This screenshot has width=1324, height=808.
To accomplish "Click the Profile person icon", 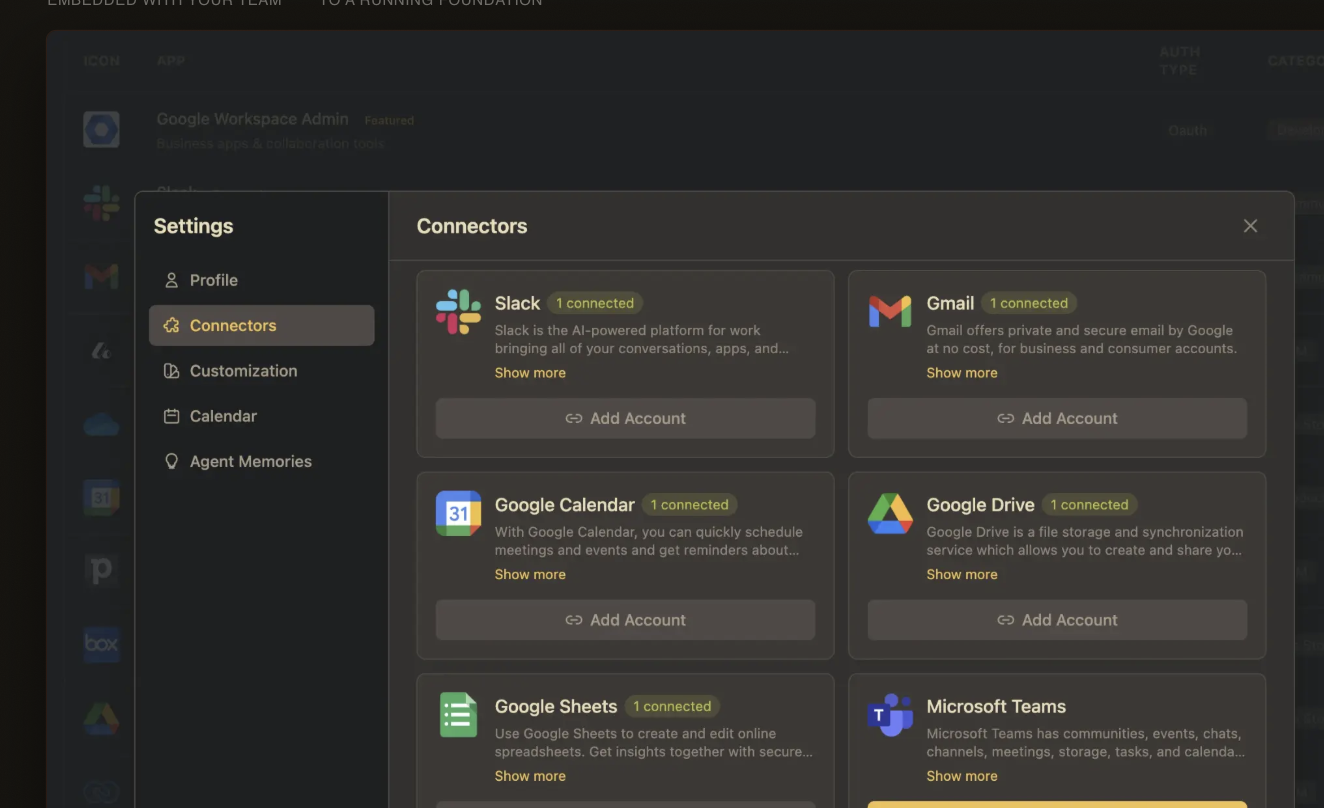I will point(171,280).
